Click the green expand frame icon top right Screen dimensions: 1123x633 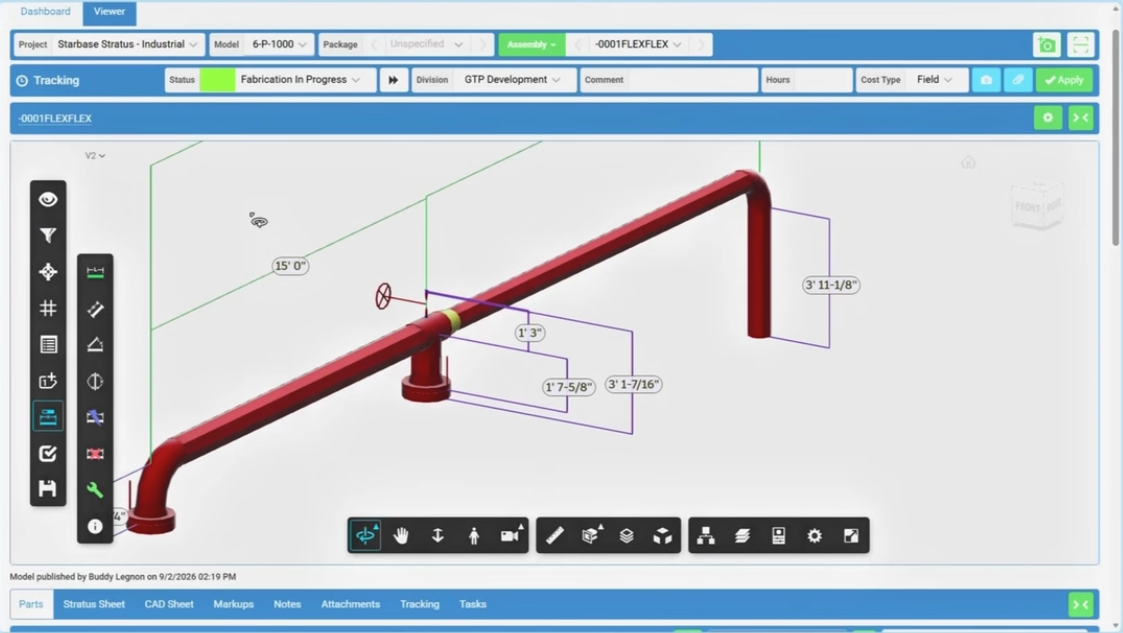(x=1081, y=44)
